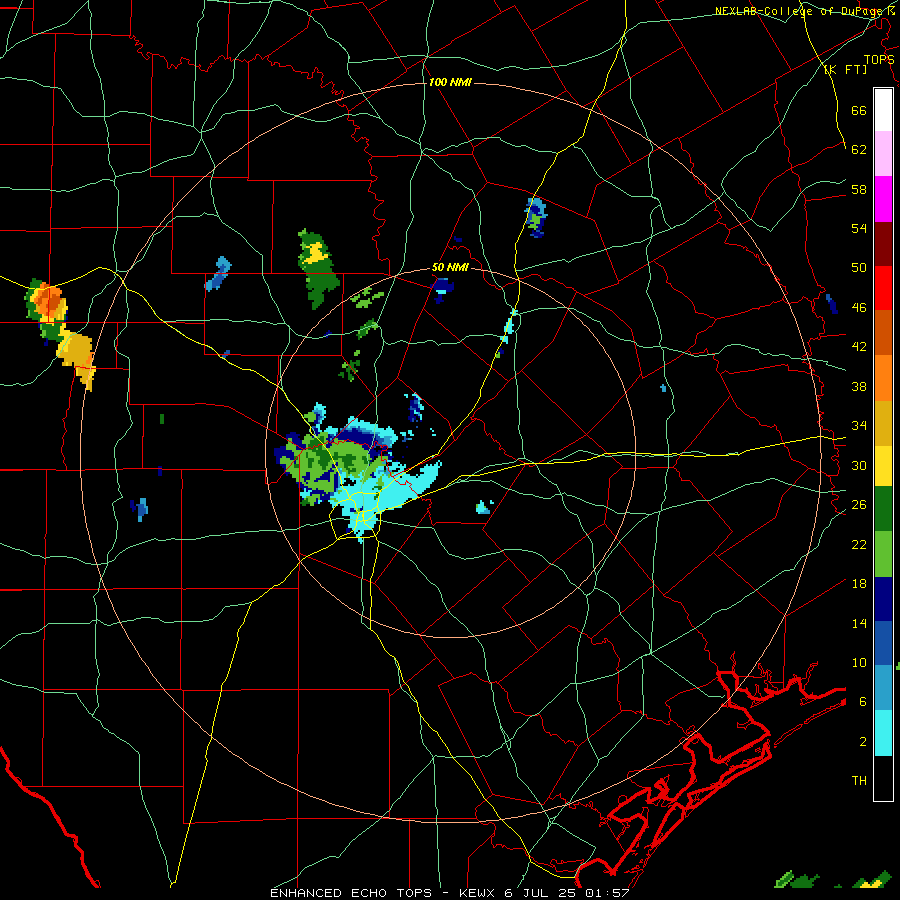Click the 50 legend value
This screenshot has height=900, width=900.
pyautogui.click(x=859, y=267)
